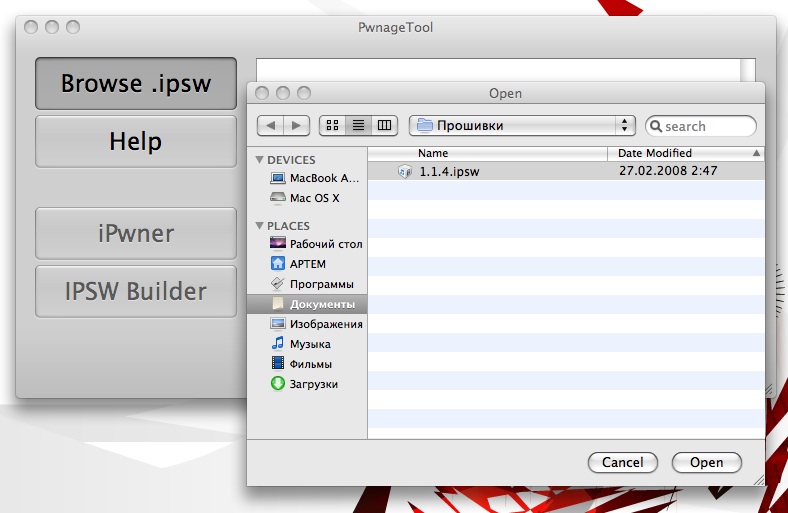The height and width of the screenshot is (513, 788).
Task: Switch to list view
Action: coord(358,126)
